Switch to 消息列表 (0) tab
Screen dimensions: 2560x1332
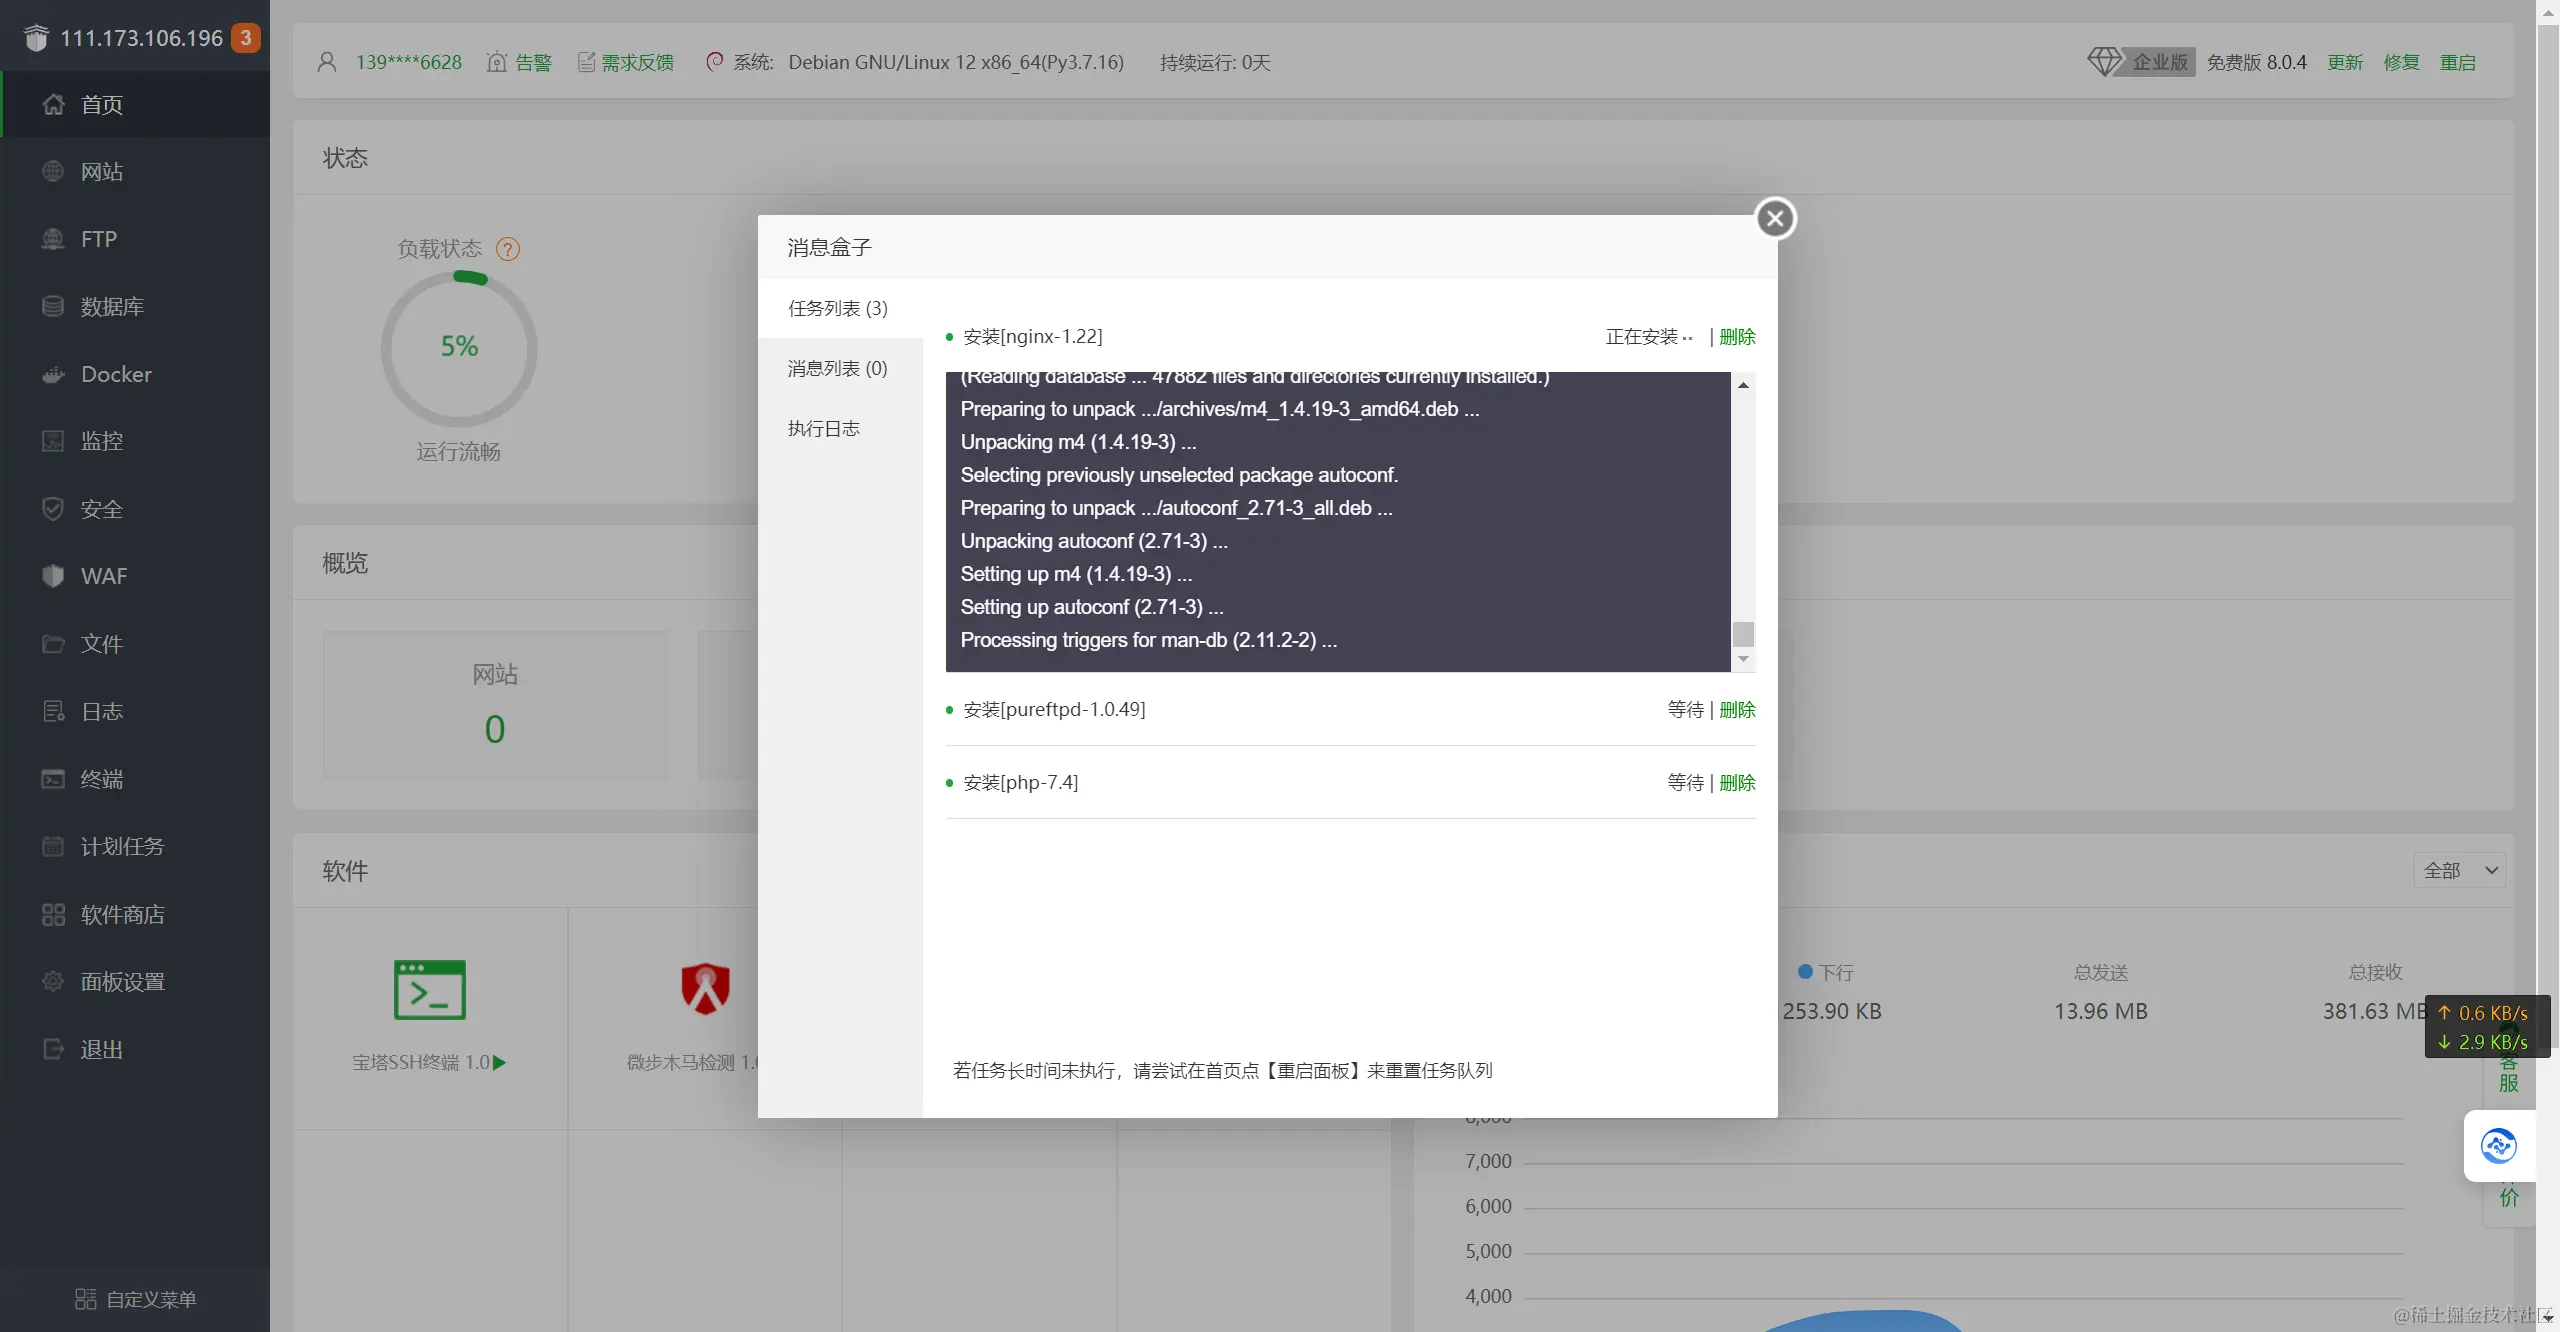click(837, 369)
